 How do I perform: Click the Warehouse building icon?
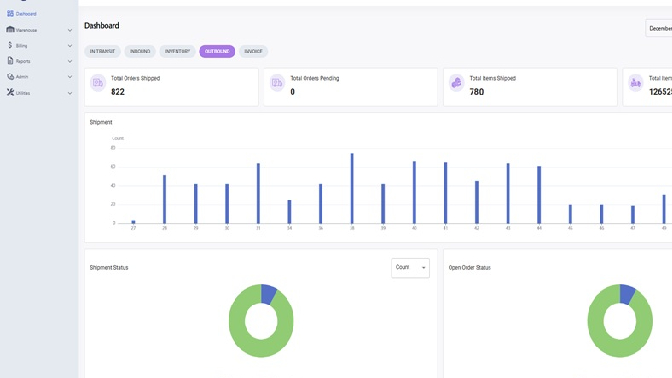10,30
